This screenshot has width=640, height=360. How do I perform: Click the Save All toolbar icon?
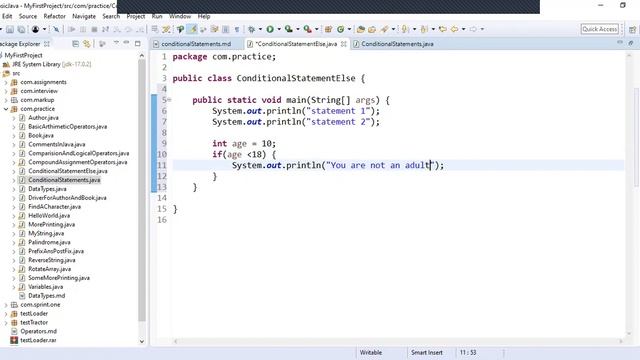tap(21, 29)
